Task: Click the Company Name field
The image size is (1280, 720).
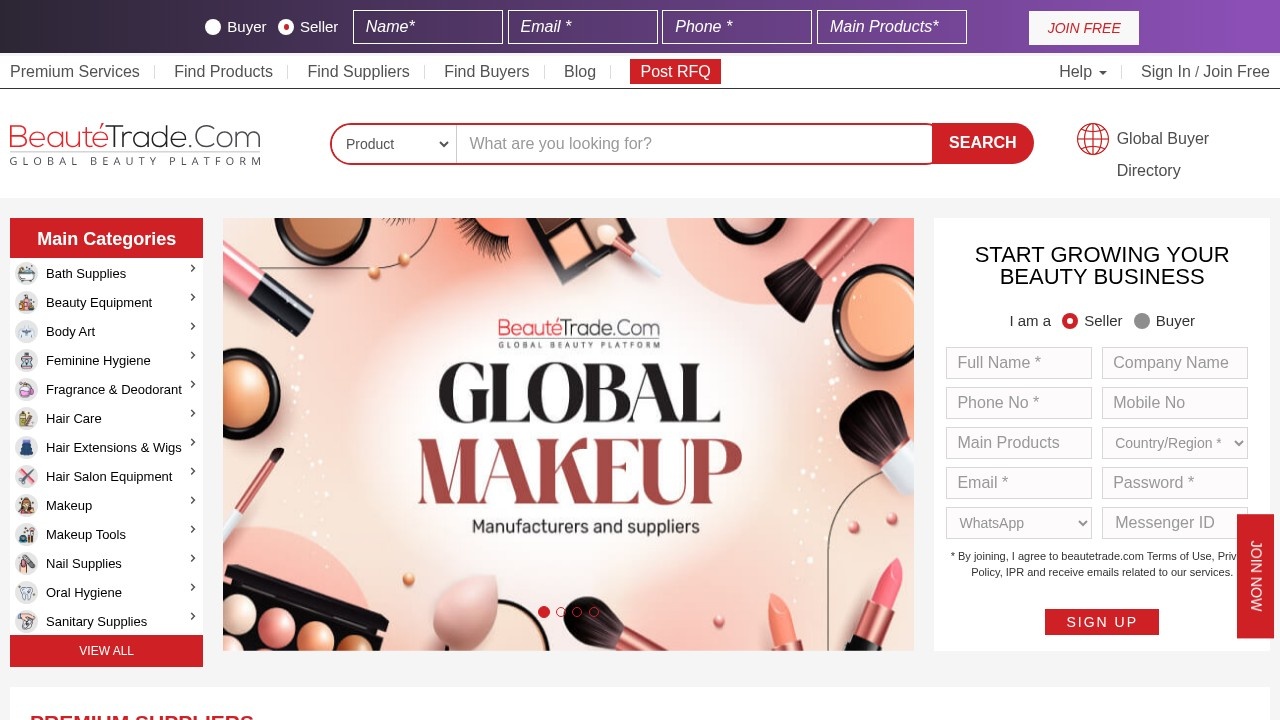Action: 1175,363
